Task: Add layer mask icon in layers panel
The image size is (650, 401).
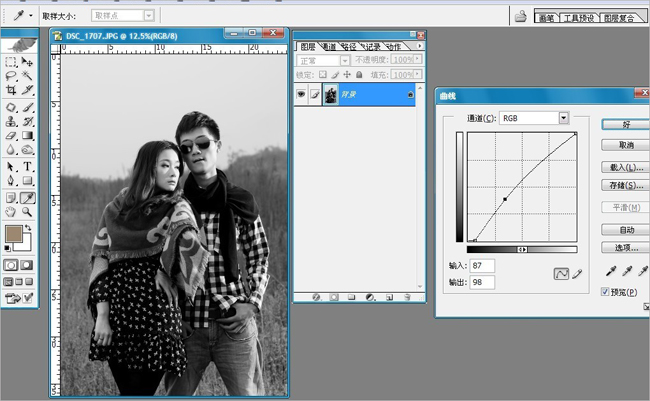Action: tap(334, 297)
